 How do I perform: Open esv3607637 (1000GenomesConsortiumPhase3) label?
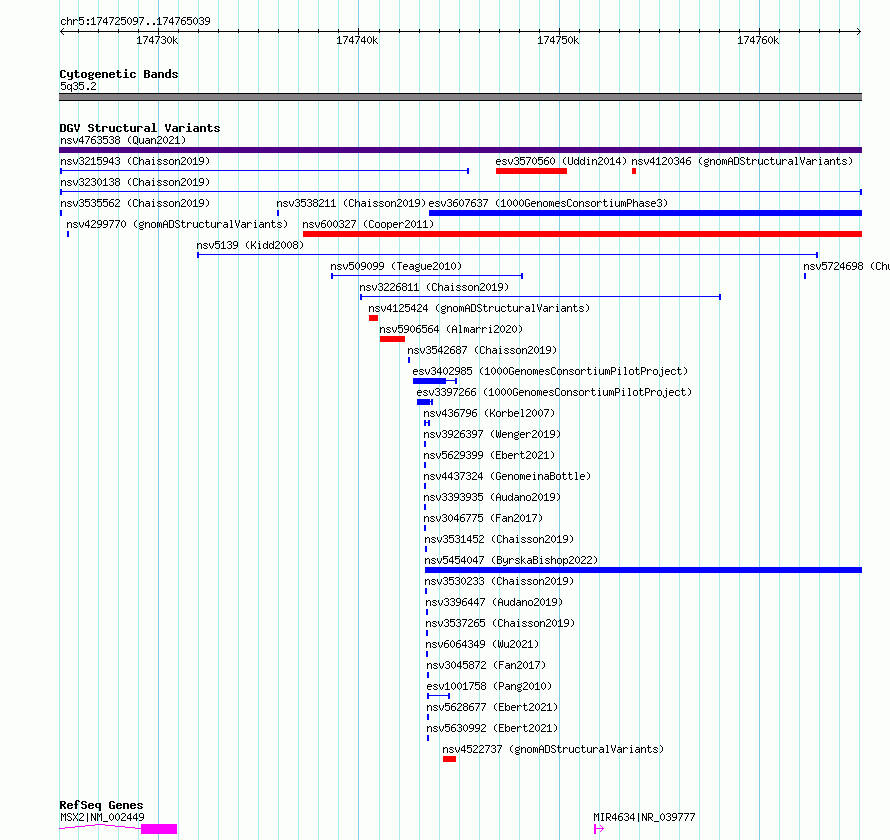pos(548,203)
